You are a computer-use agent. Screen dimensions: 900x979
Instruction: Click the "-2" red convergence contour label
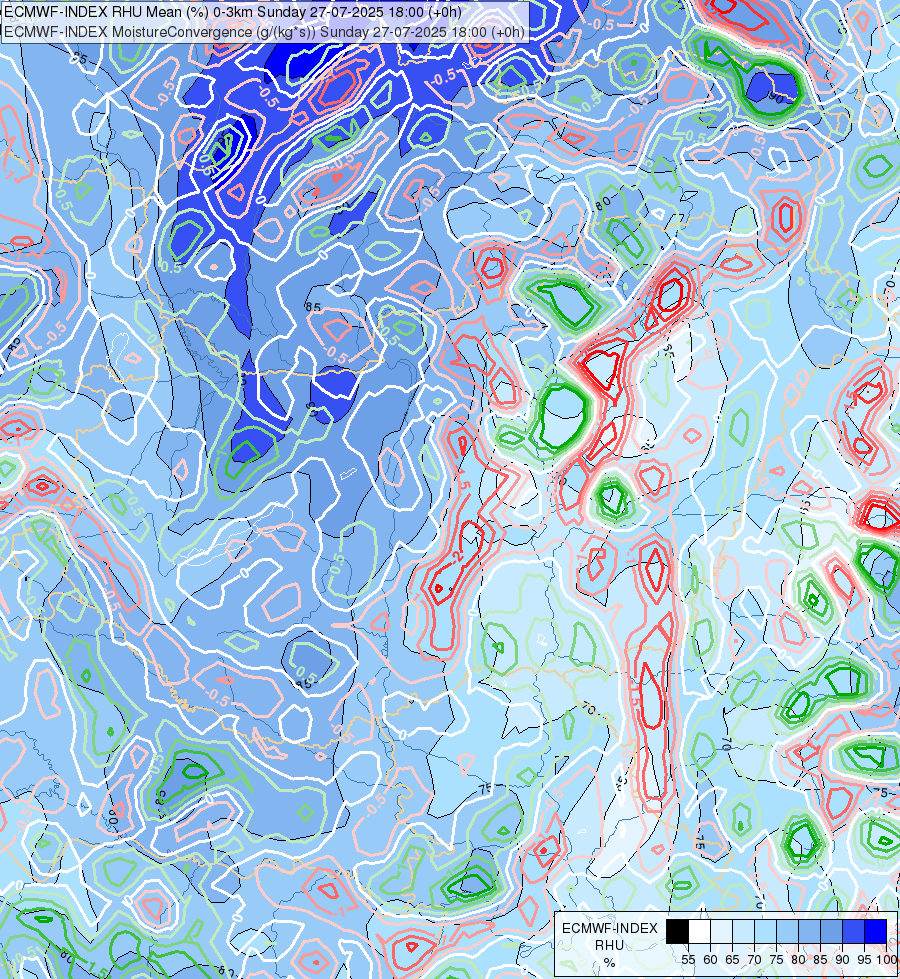[458, 559]
